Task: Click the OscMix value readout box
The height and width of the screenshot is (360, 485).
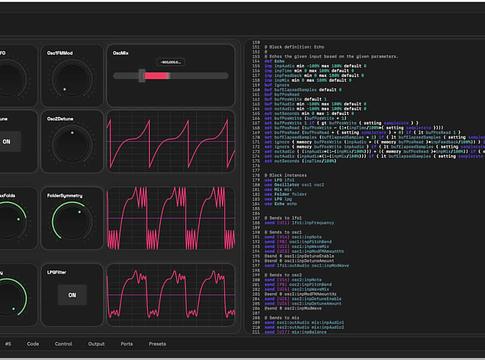Action: (x=171, y=62)
